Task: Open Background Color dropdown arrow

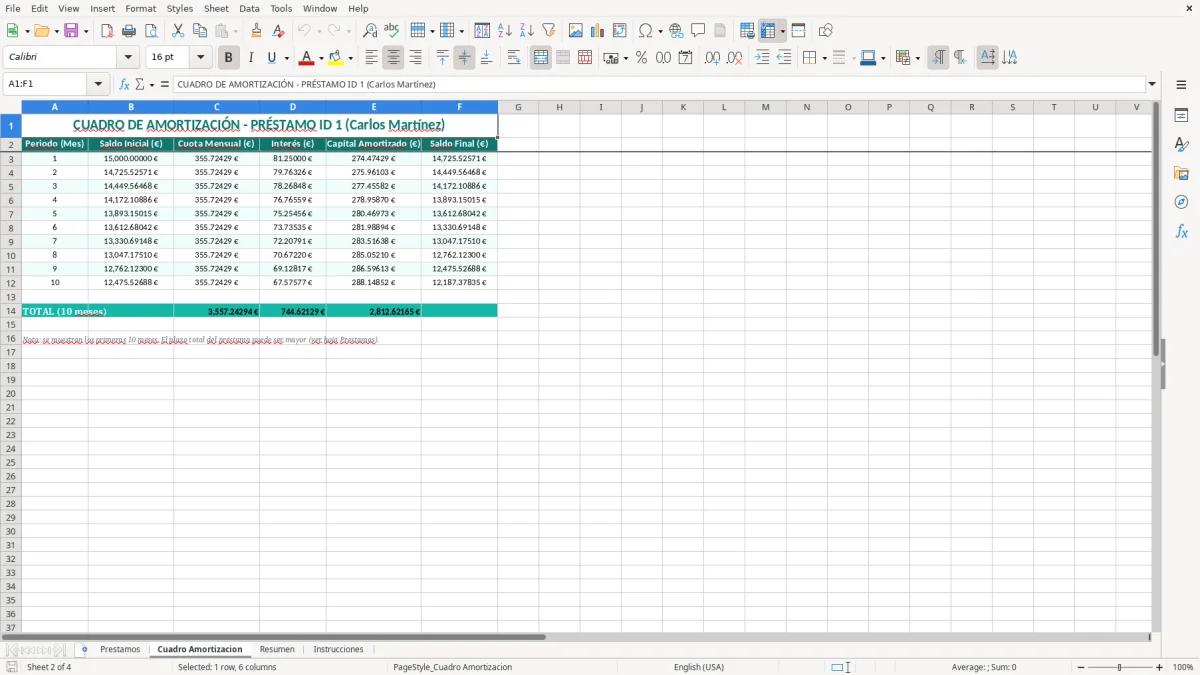Action: (350, 58)
